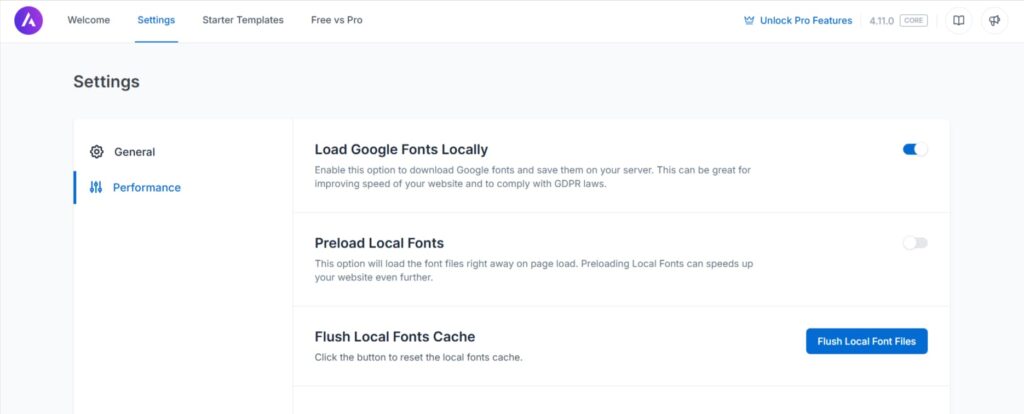Open the Starter Templates tab
Viewport: 1024px width, 414px height.
pos(243,20)
